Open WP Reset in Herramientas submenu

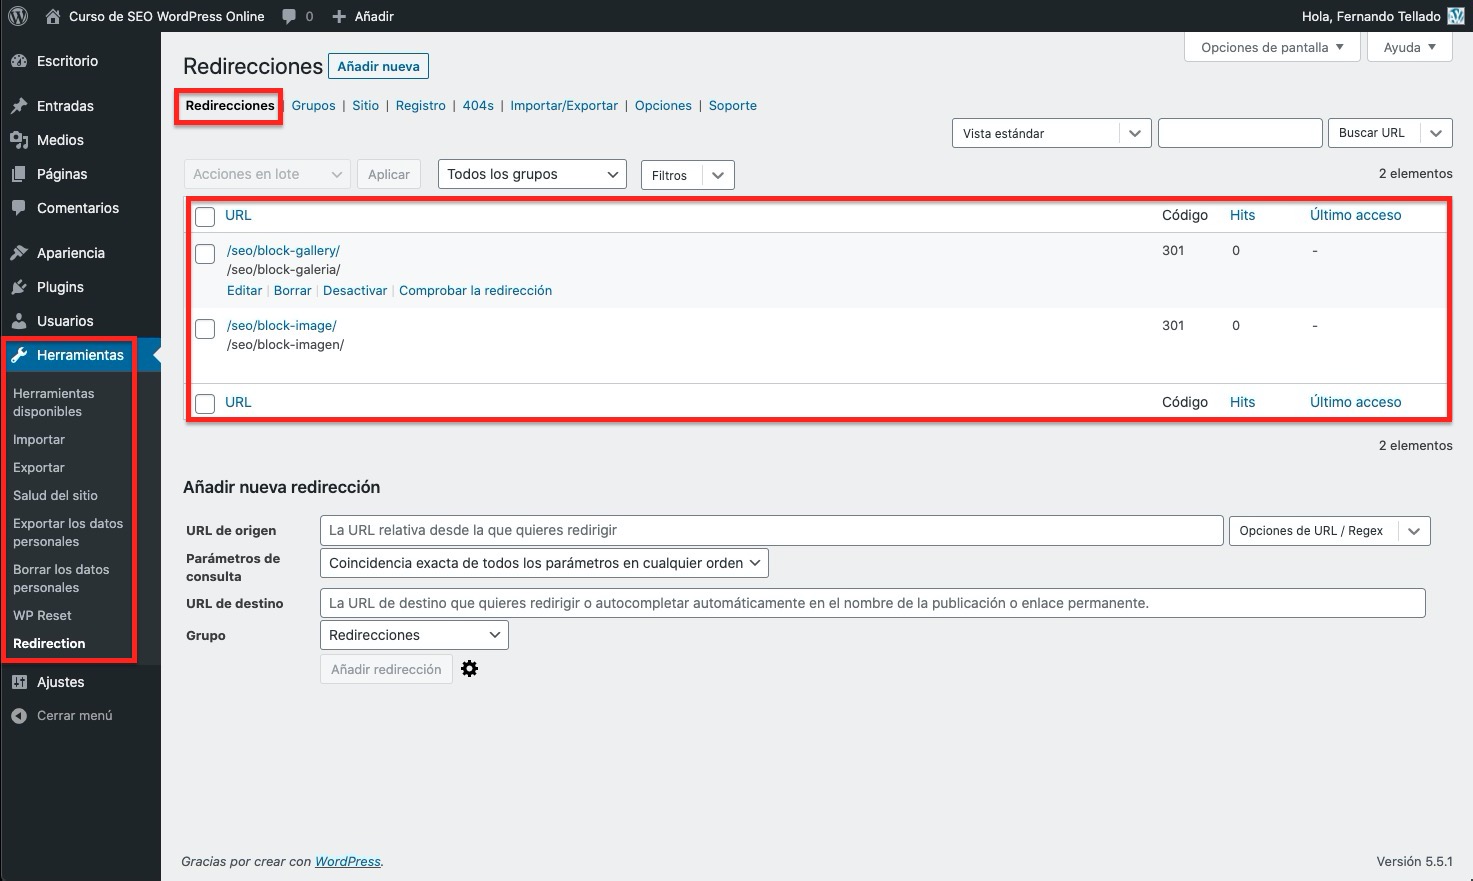point(42,615)
